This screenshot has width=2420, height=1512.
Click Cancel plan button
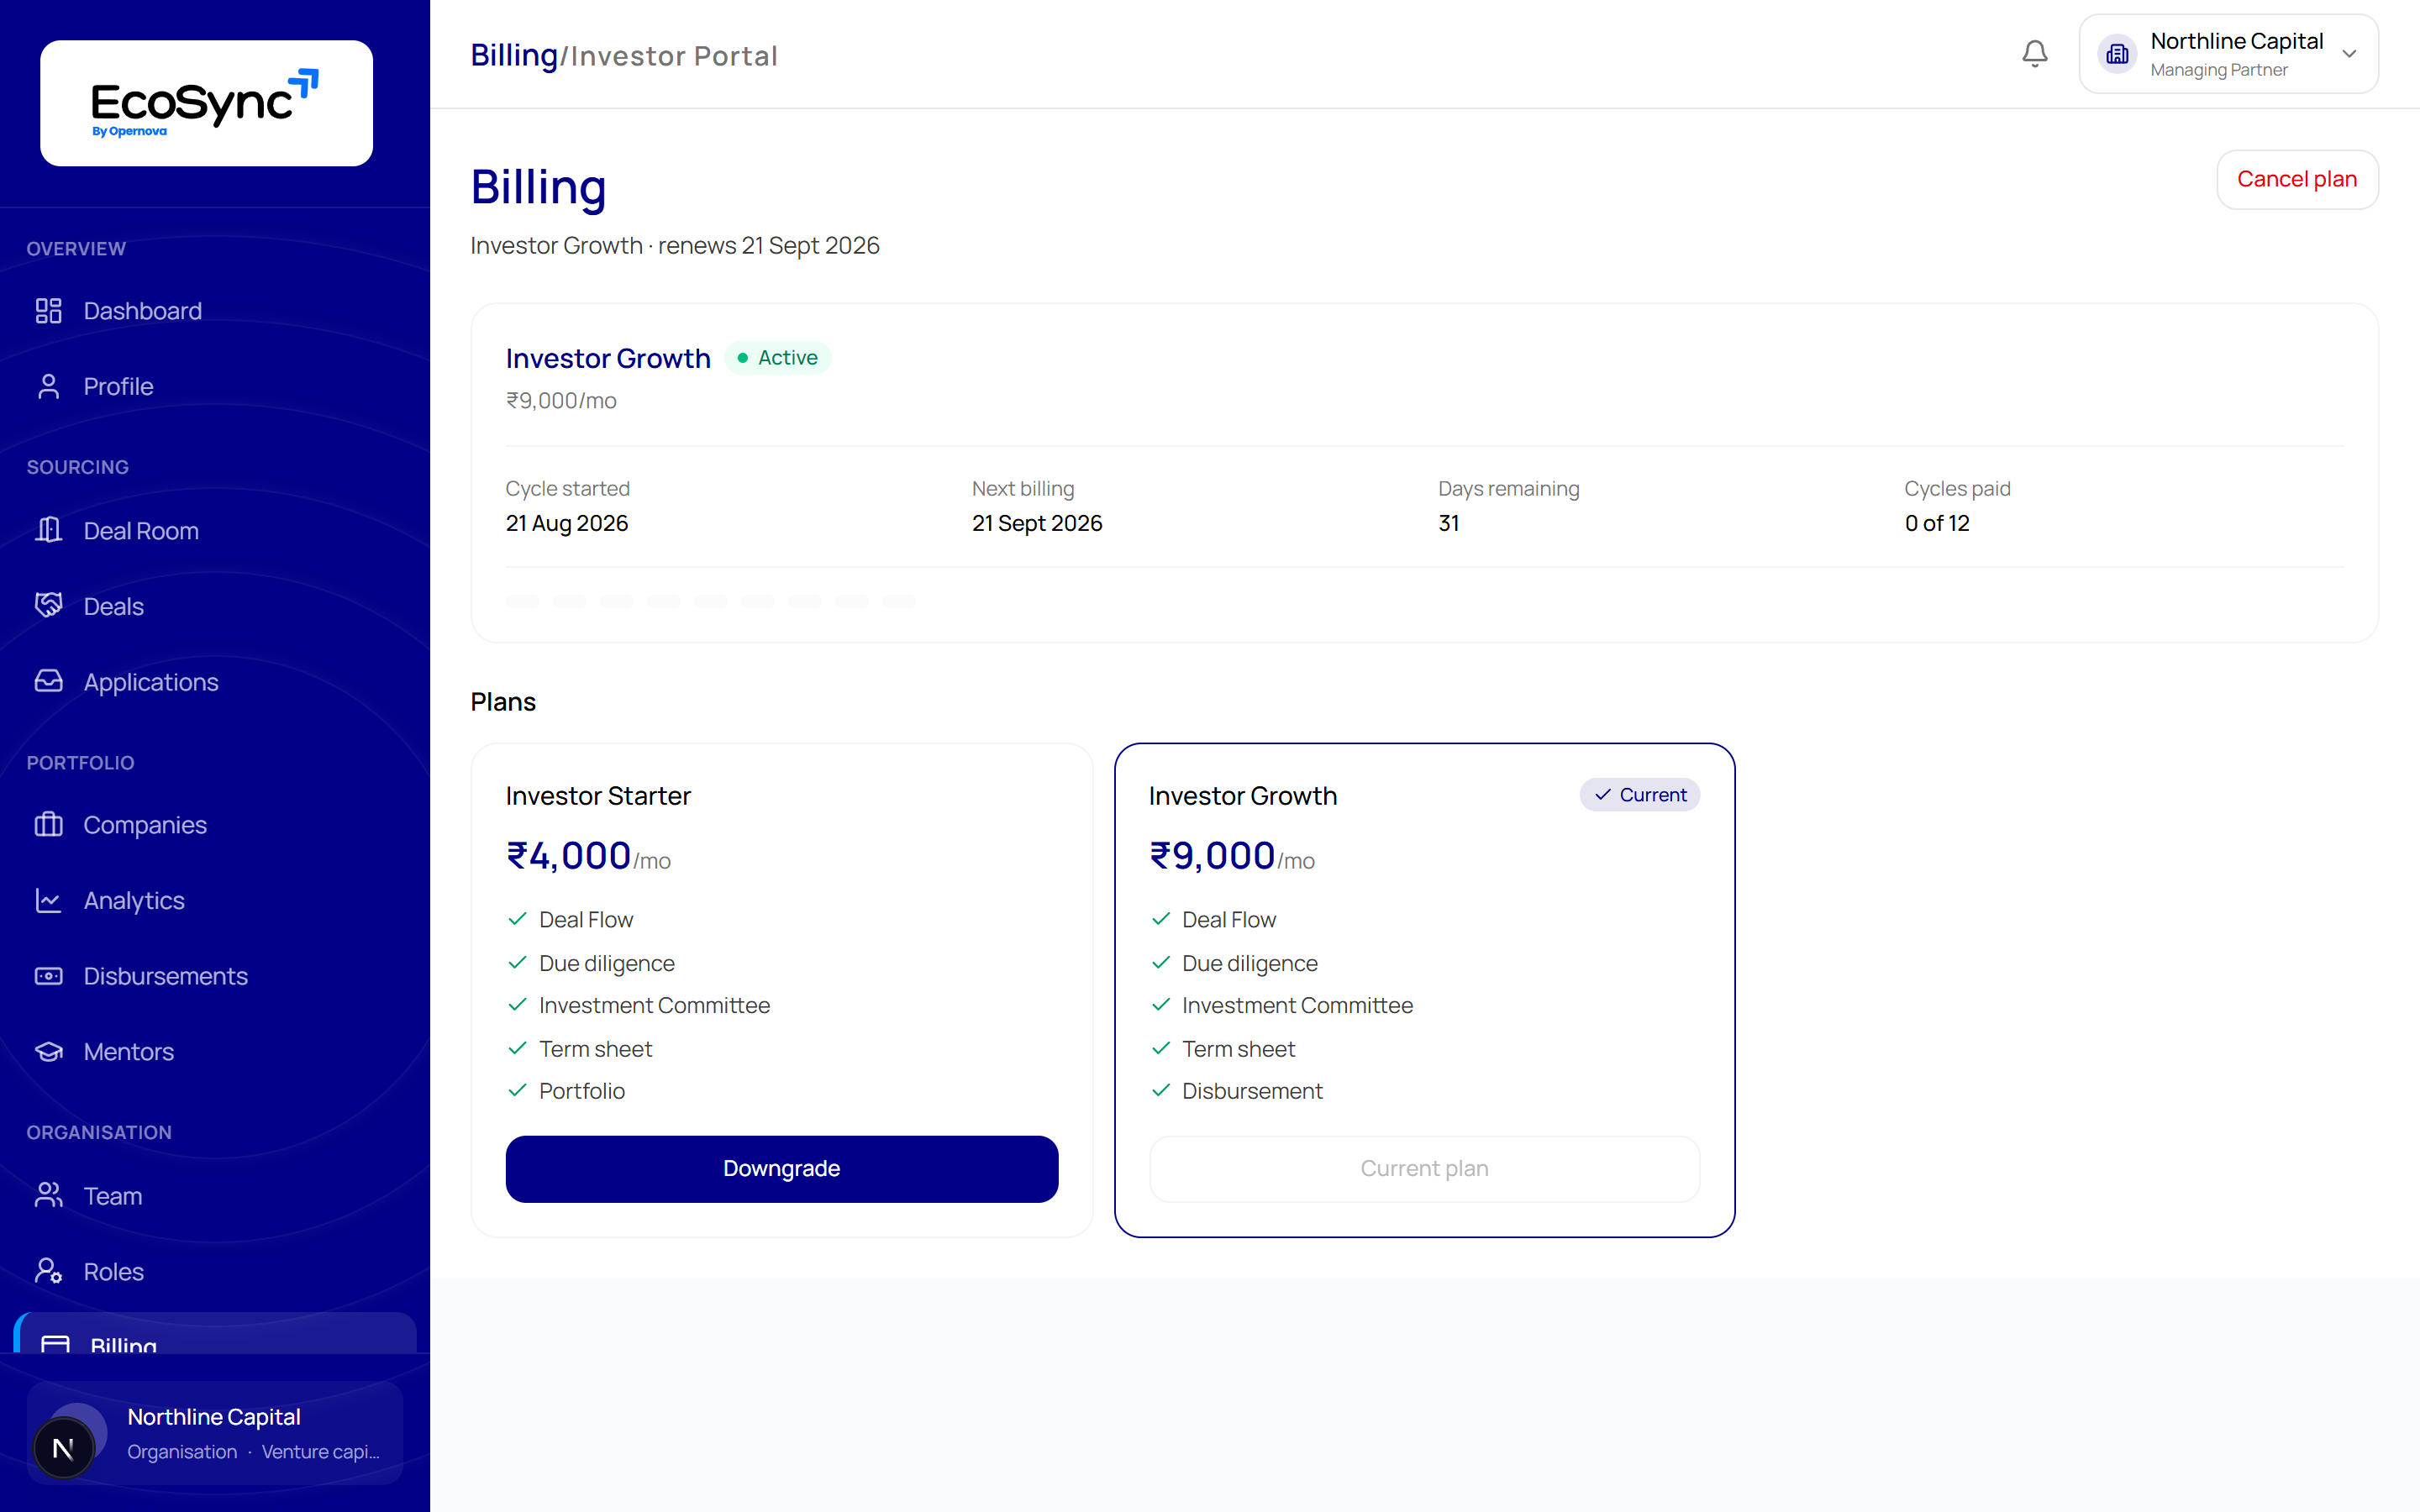2297,179
